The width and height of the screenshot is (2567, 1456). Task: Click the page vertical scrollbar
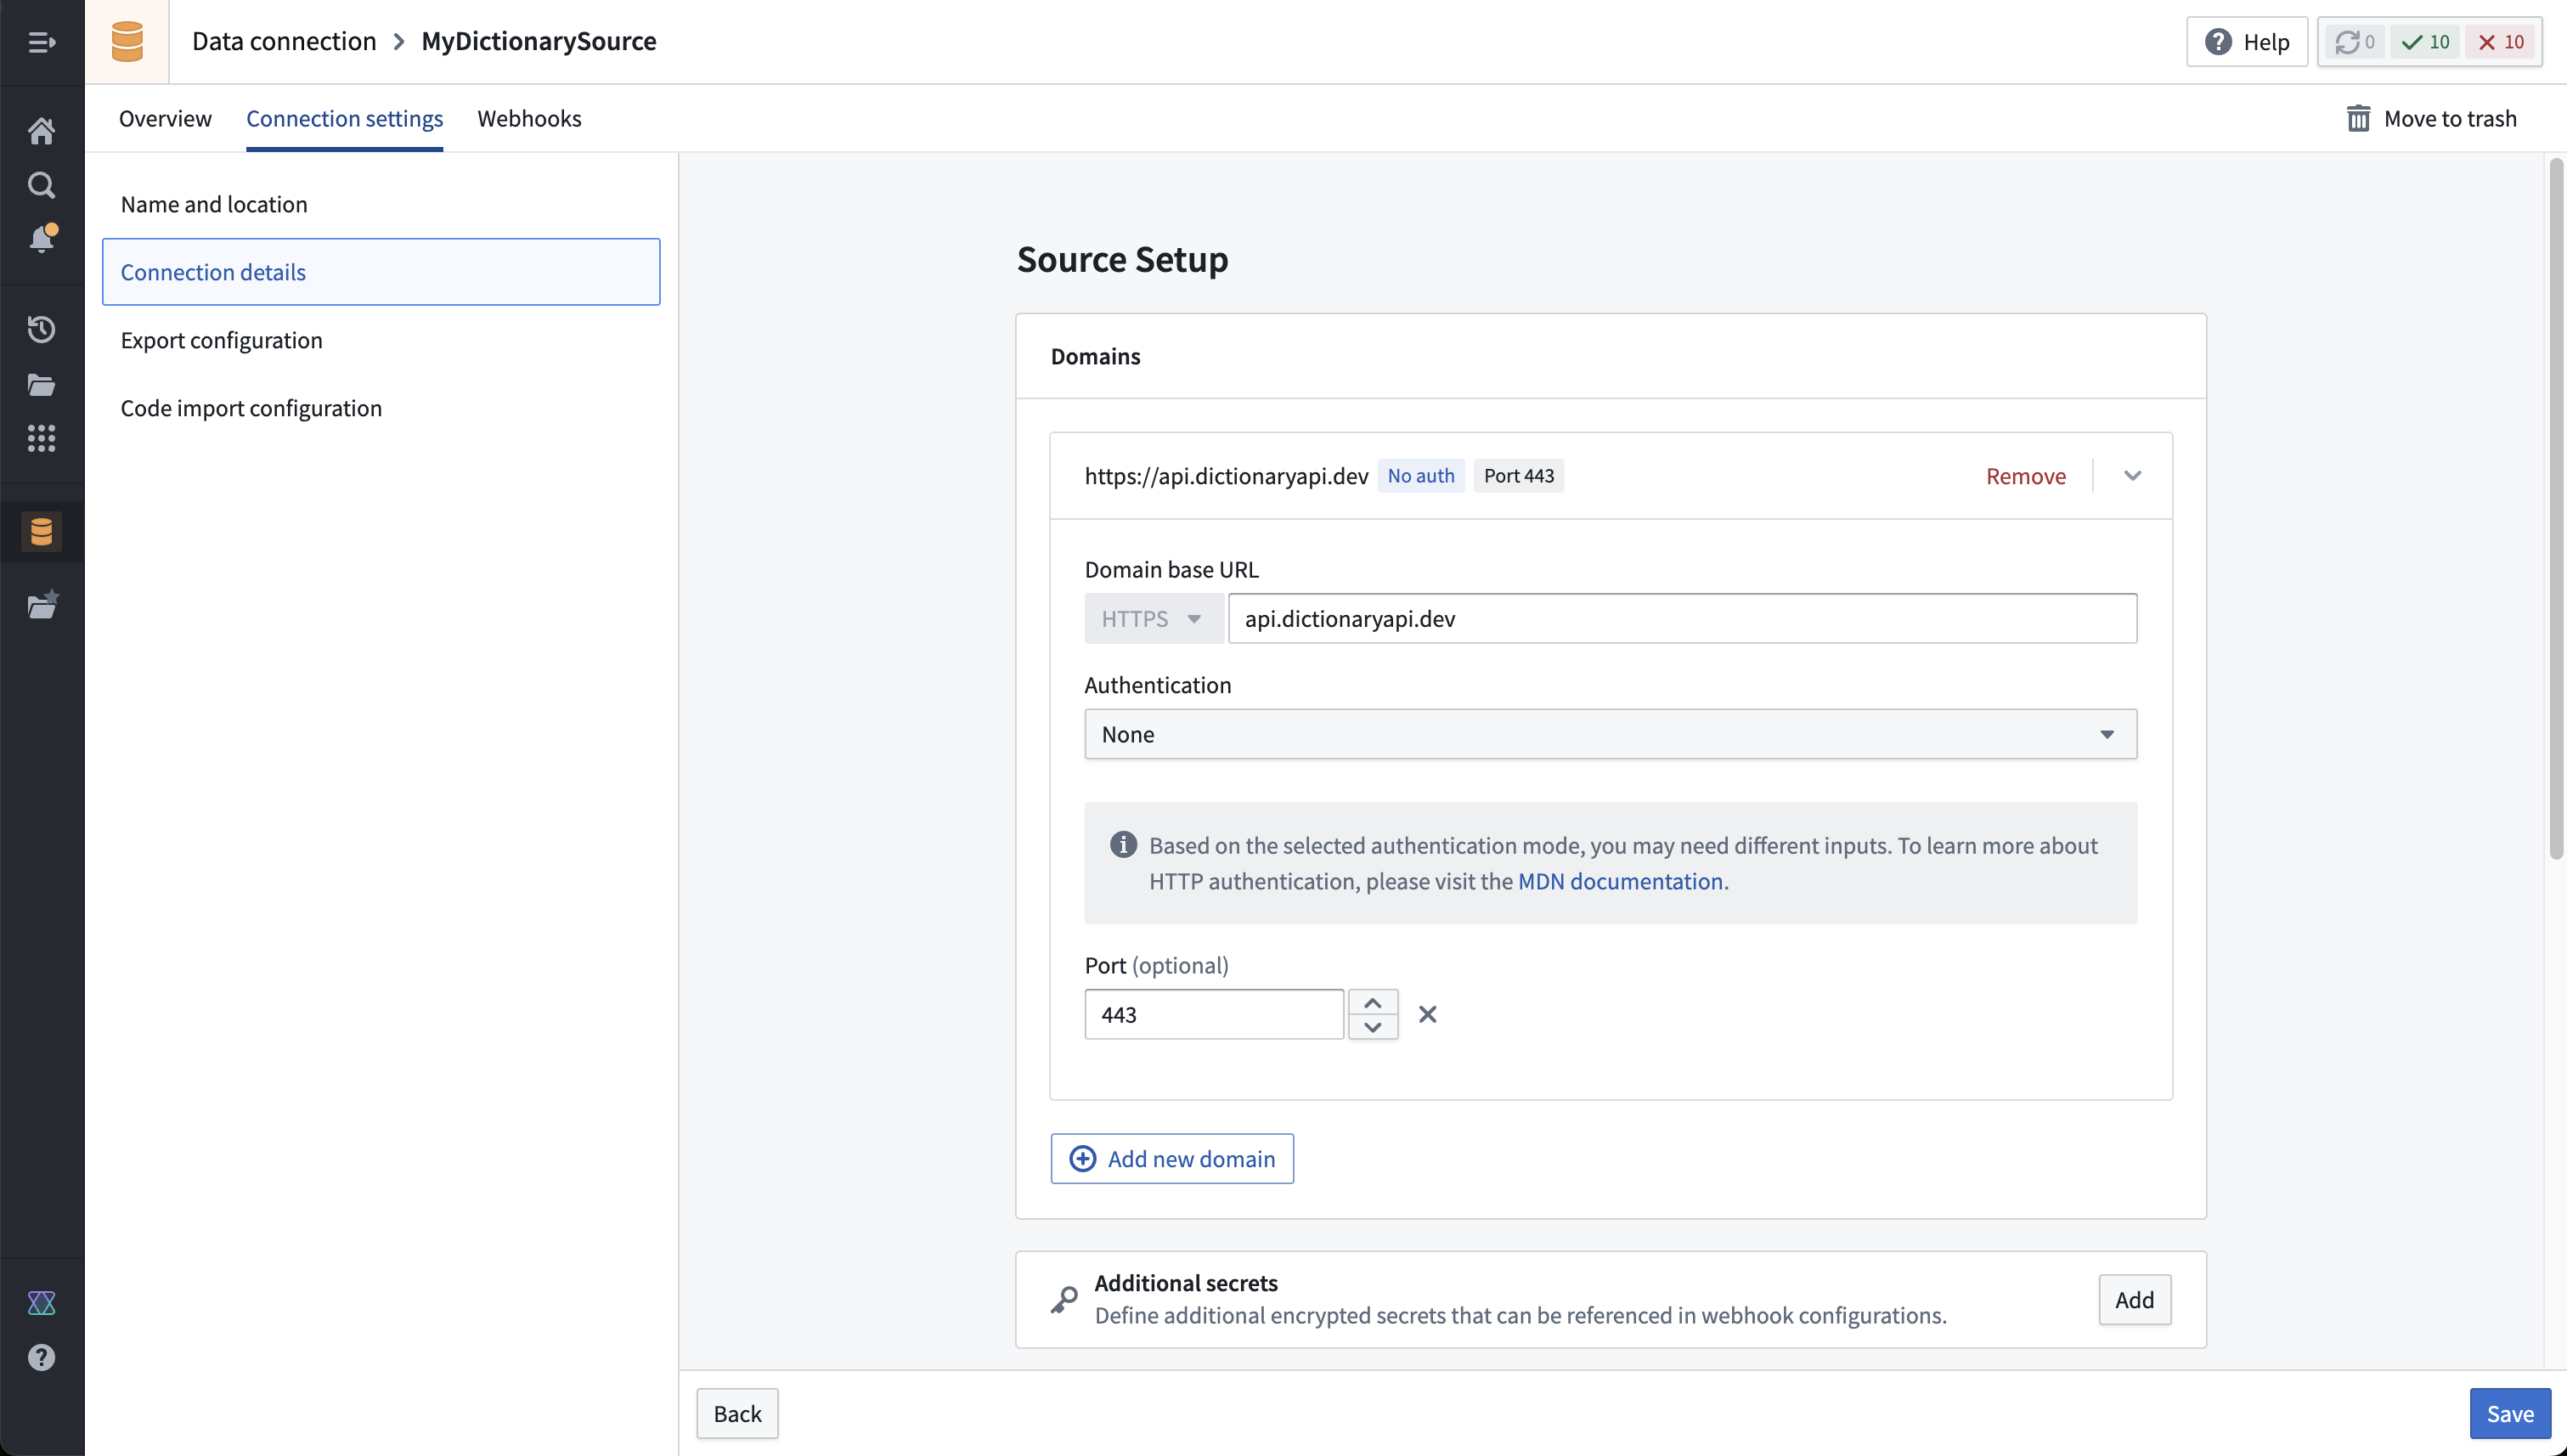click(2555, 508)
